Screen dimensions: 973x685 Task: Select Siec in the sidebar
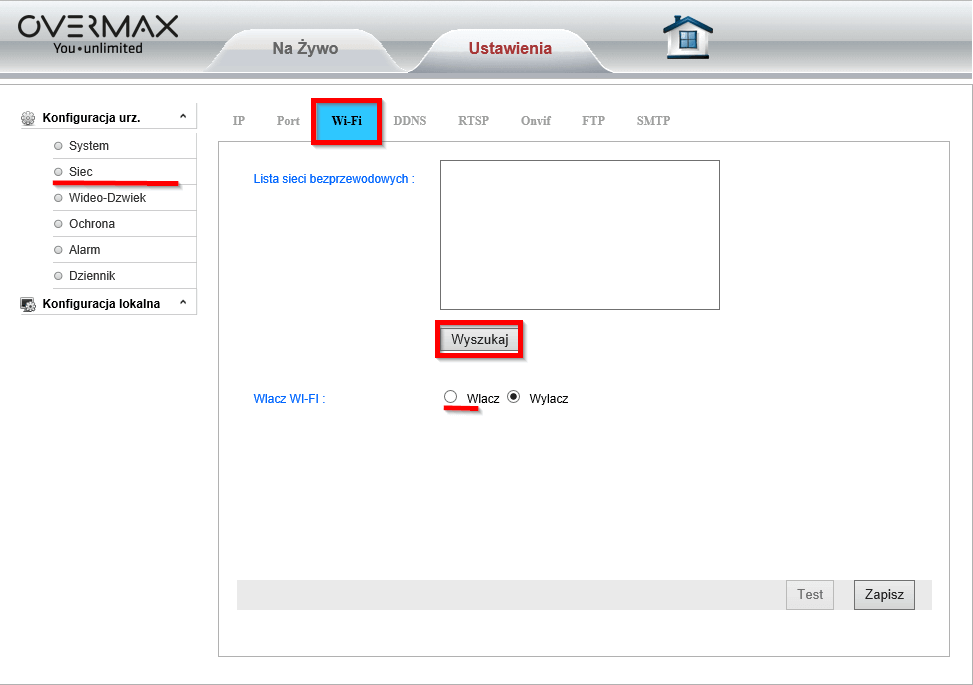tap(81, 172)
